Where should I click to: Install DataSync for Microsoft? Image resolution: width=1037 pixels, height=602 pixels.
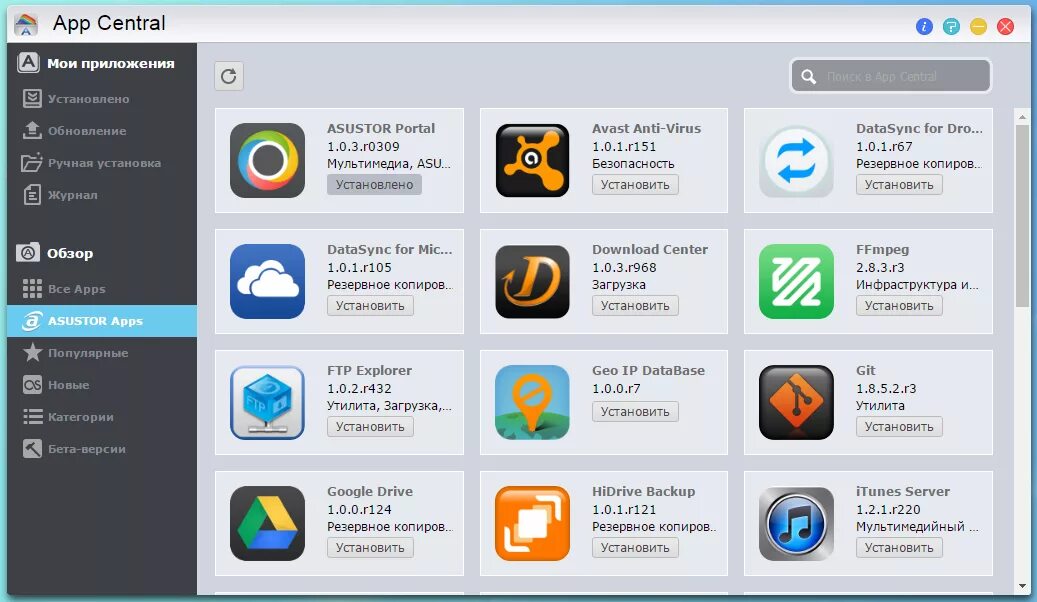pos(370,306)
